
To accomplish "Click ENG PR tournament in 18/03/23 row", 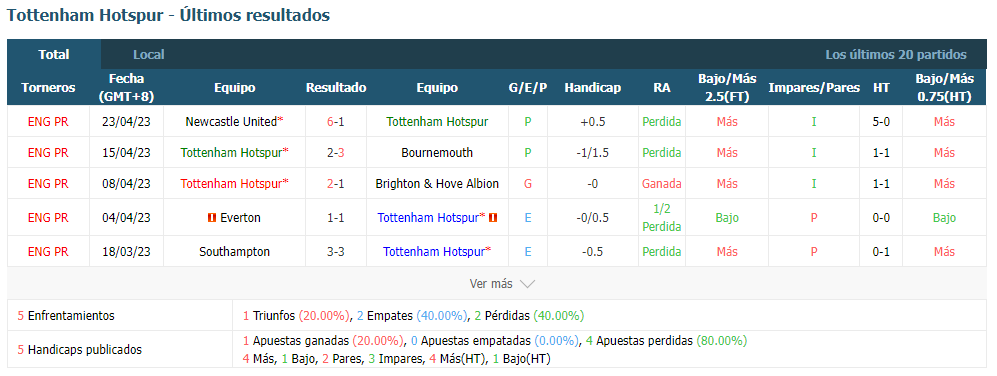I will [48, 252].
